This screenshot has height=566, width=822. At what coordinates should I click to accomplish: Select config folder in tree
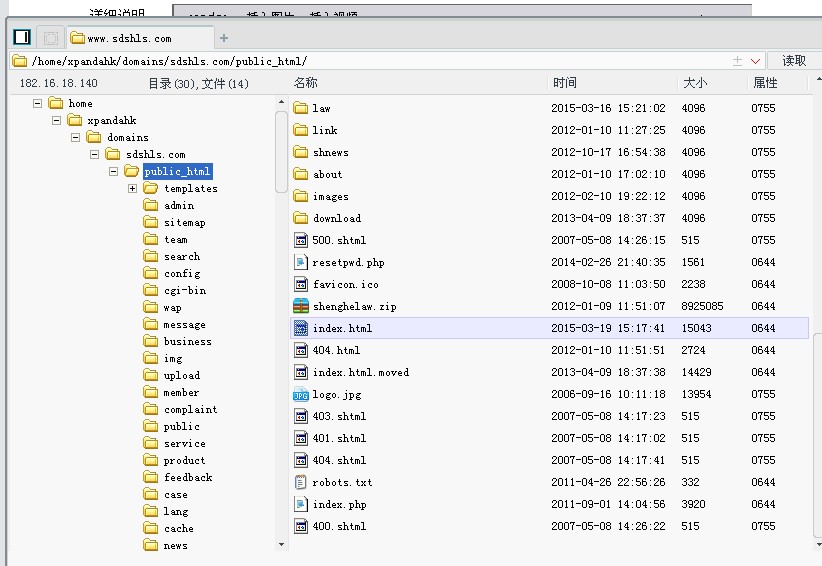[182, 274]
